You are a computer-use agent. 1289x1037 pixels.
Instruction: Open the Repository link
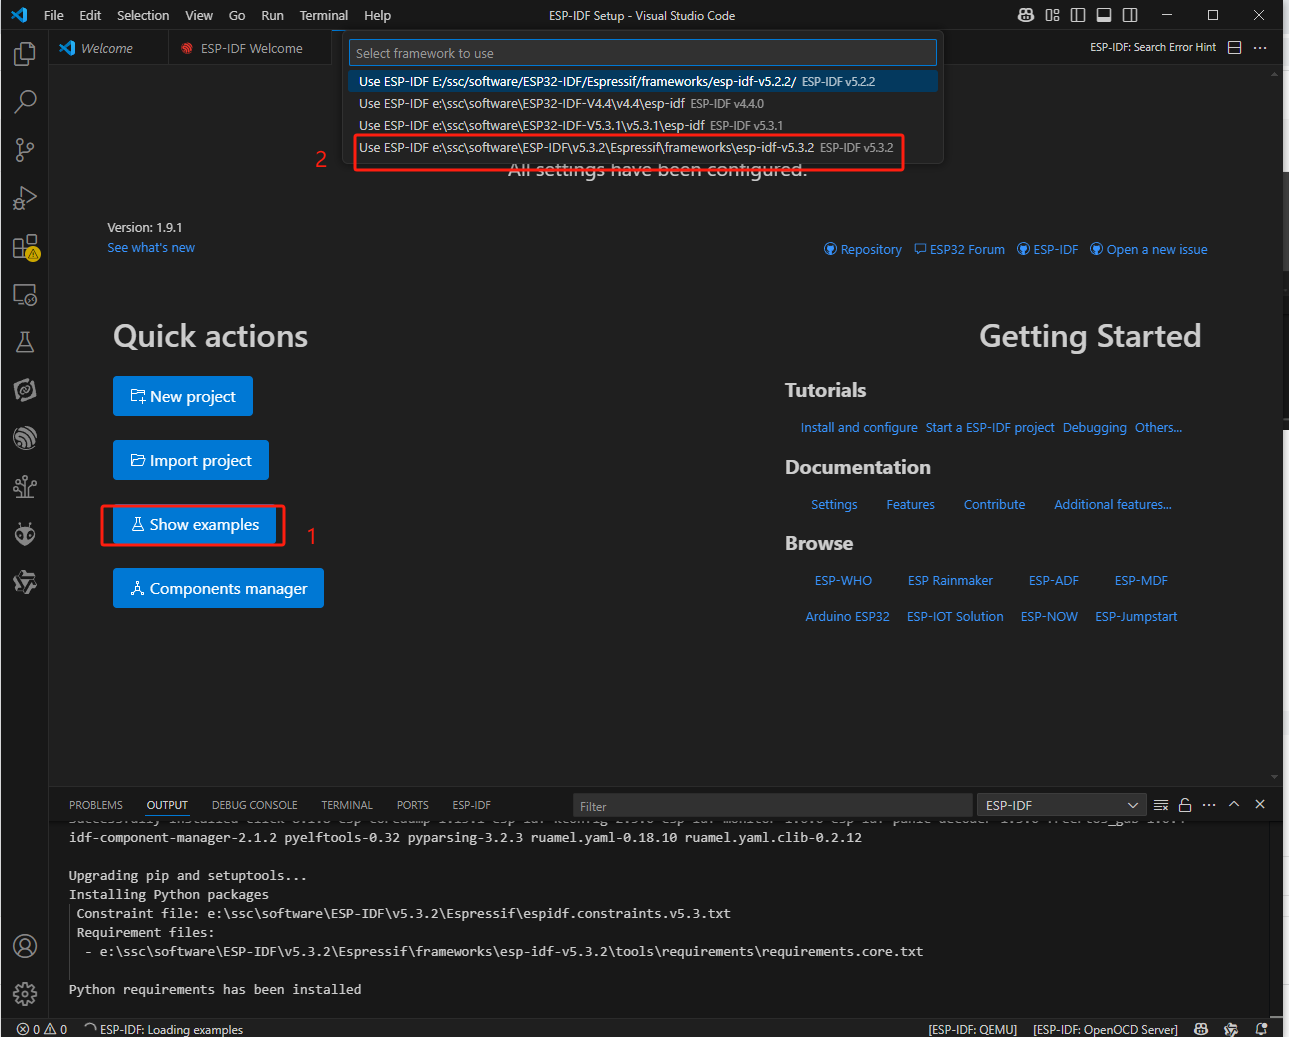pos(862,249)
